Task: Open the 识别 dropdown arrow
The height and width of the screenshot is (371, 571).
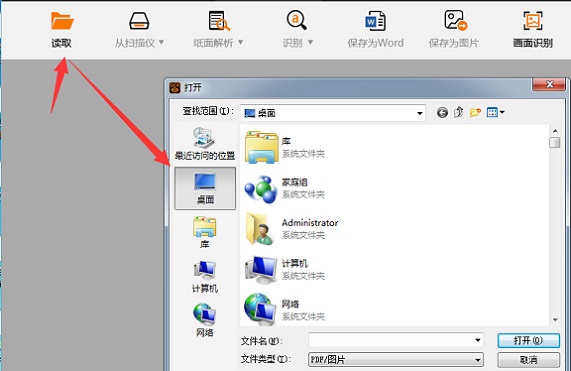Action: [x=310, y=42]
